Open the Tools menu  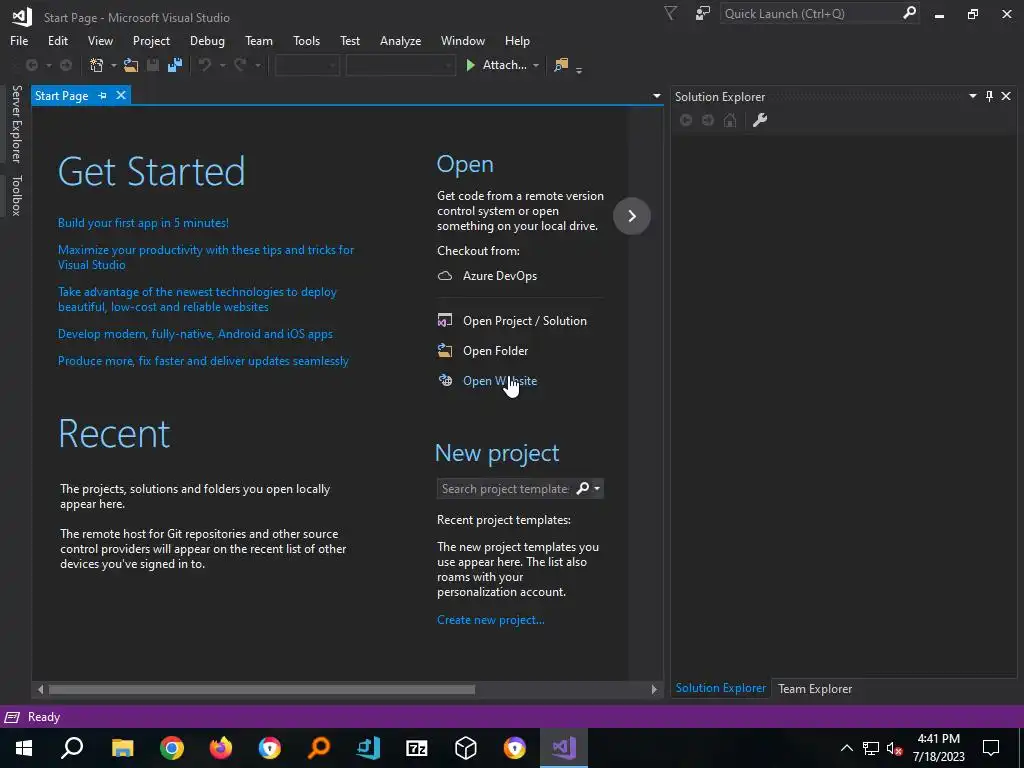pos(306,40)
